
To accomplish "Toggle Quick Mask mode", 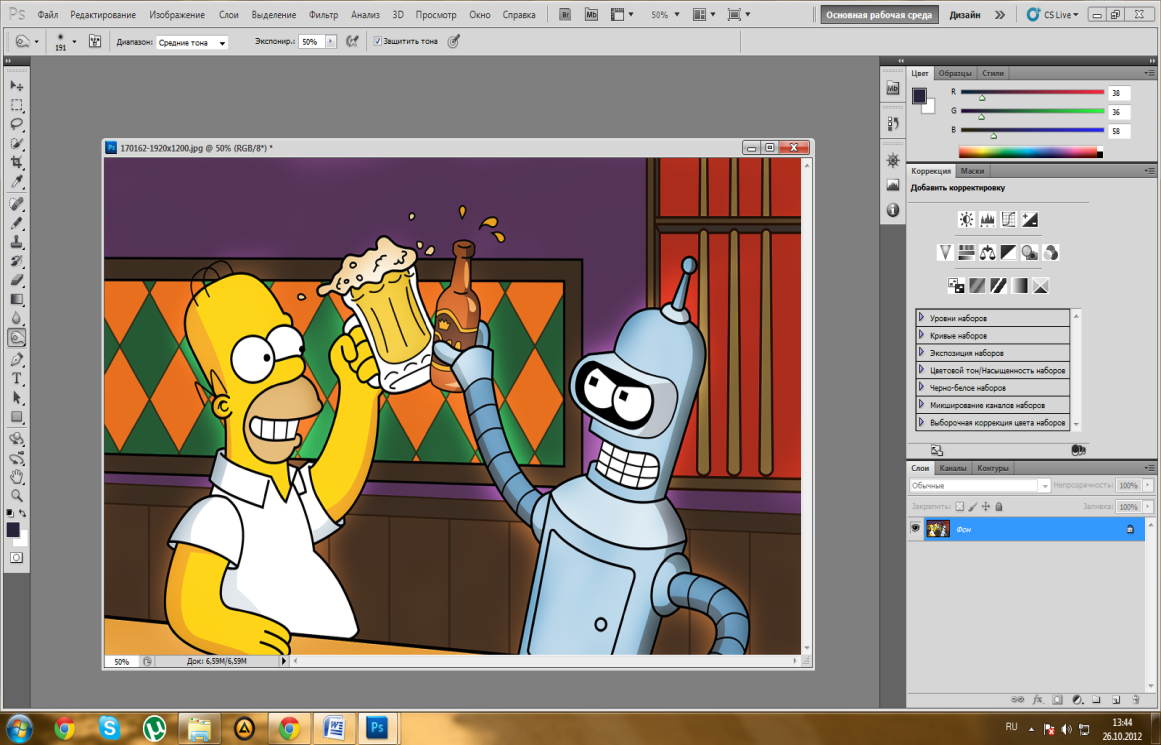I will [16, 558].
